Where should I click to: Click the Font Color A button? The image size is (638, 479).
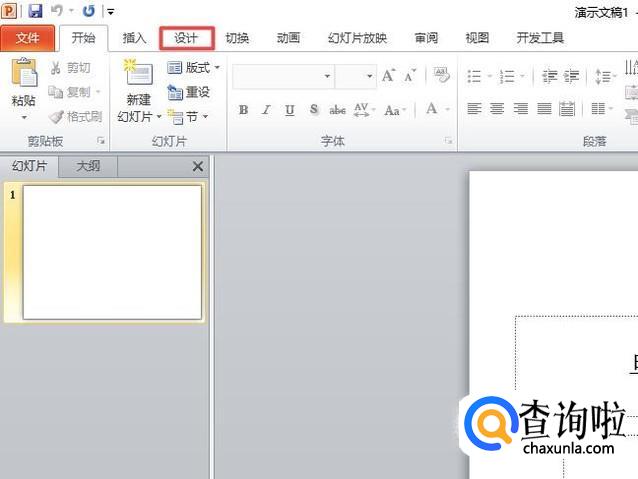(432, 109)
